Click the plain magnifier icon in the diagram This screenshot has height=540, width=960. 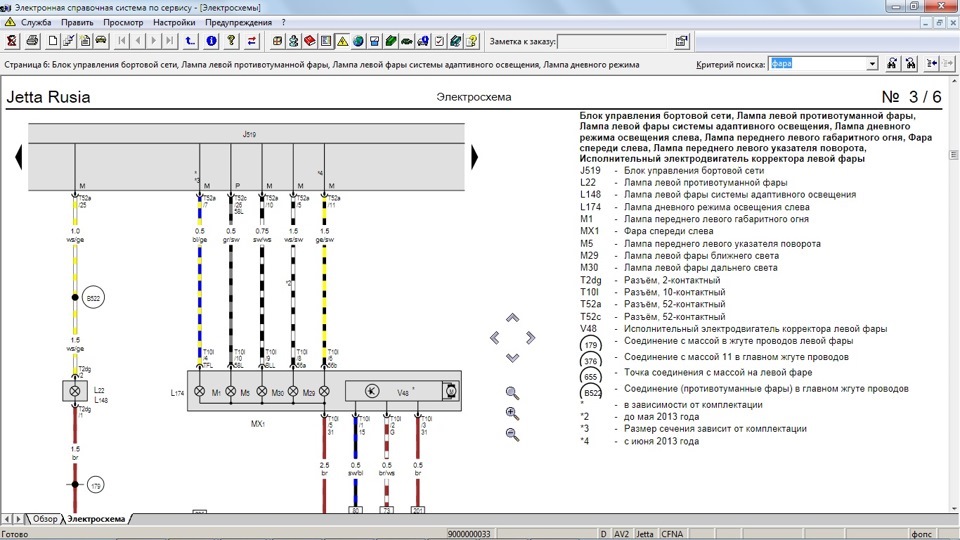(x=512, y=393)
